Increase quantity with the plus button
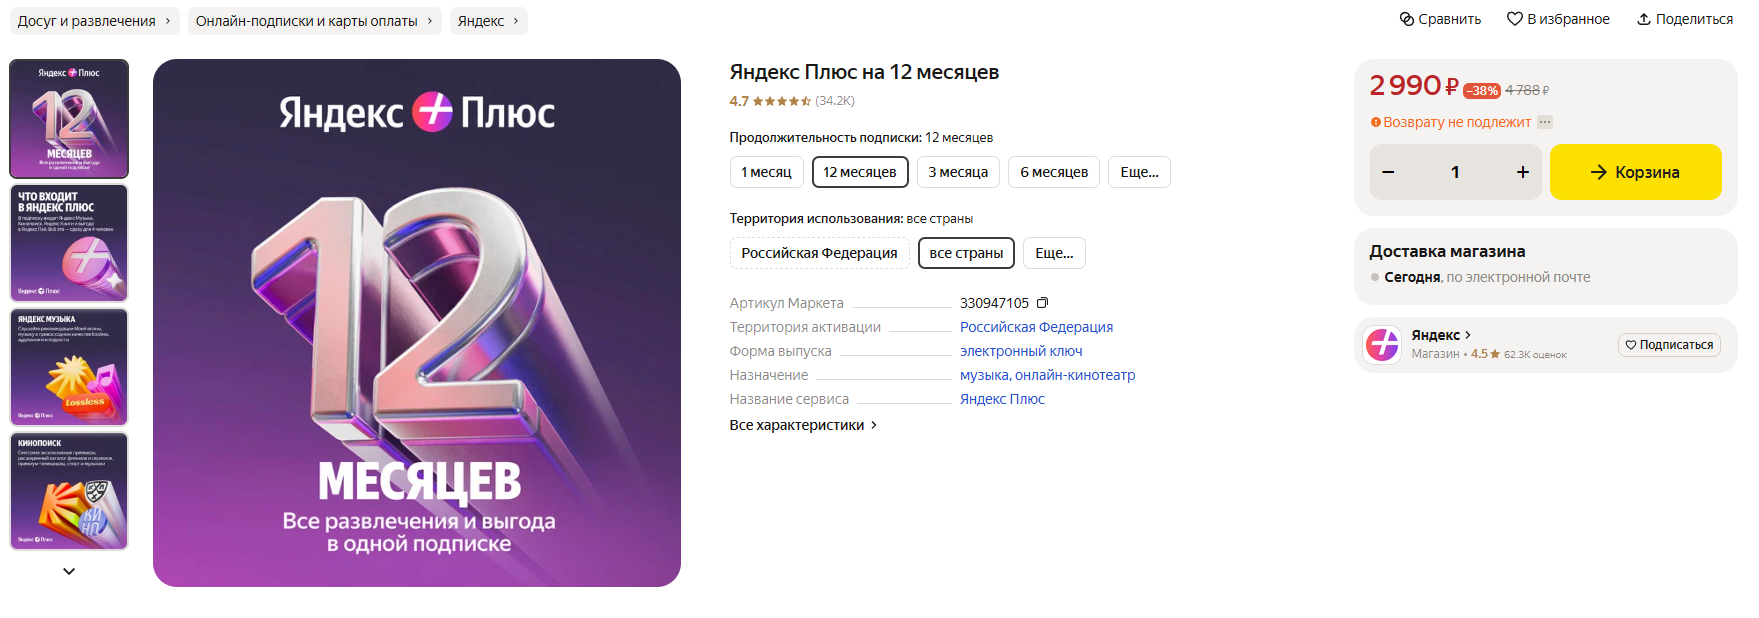The width and height of the screenshot is (1759, 618). point(1522,172)
